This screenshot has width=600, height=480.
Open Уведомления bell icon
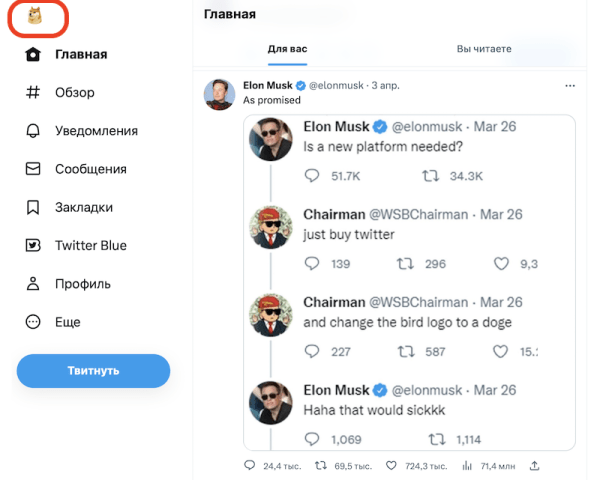click(34, 131)
